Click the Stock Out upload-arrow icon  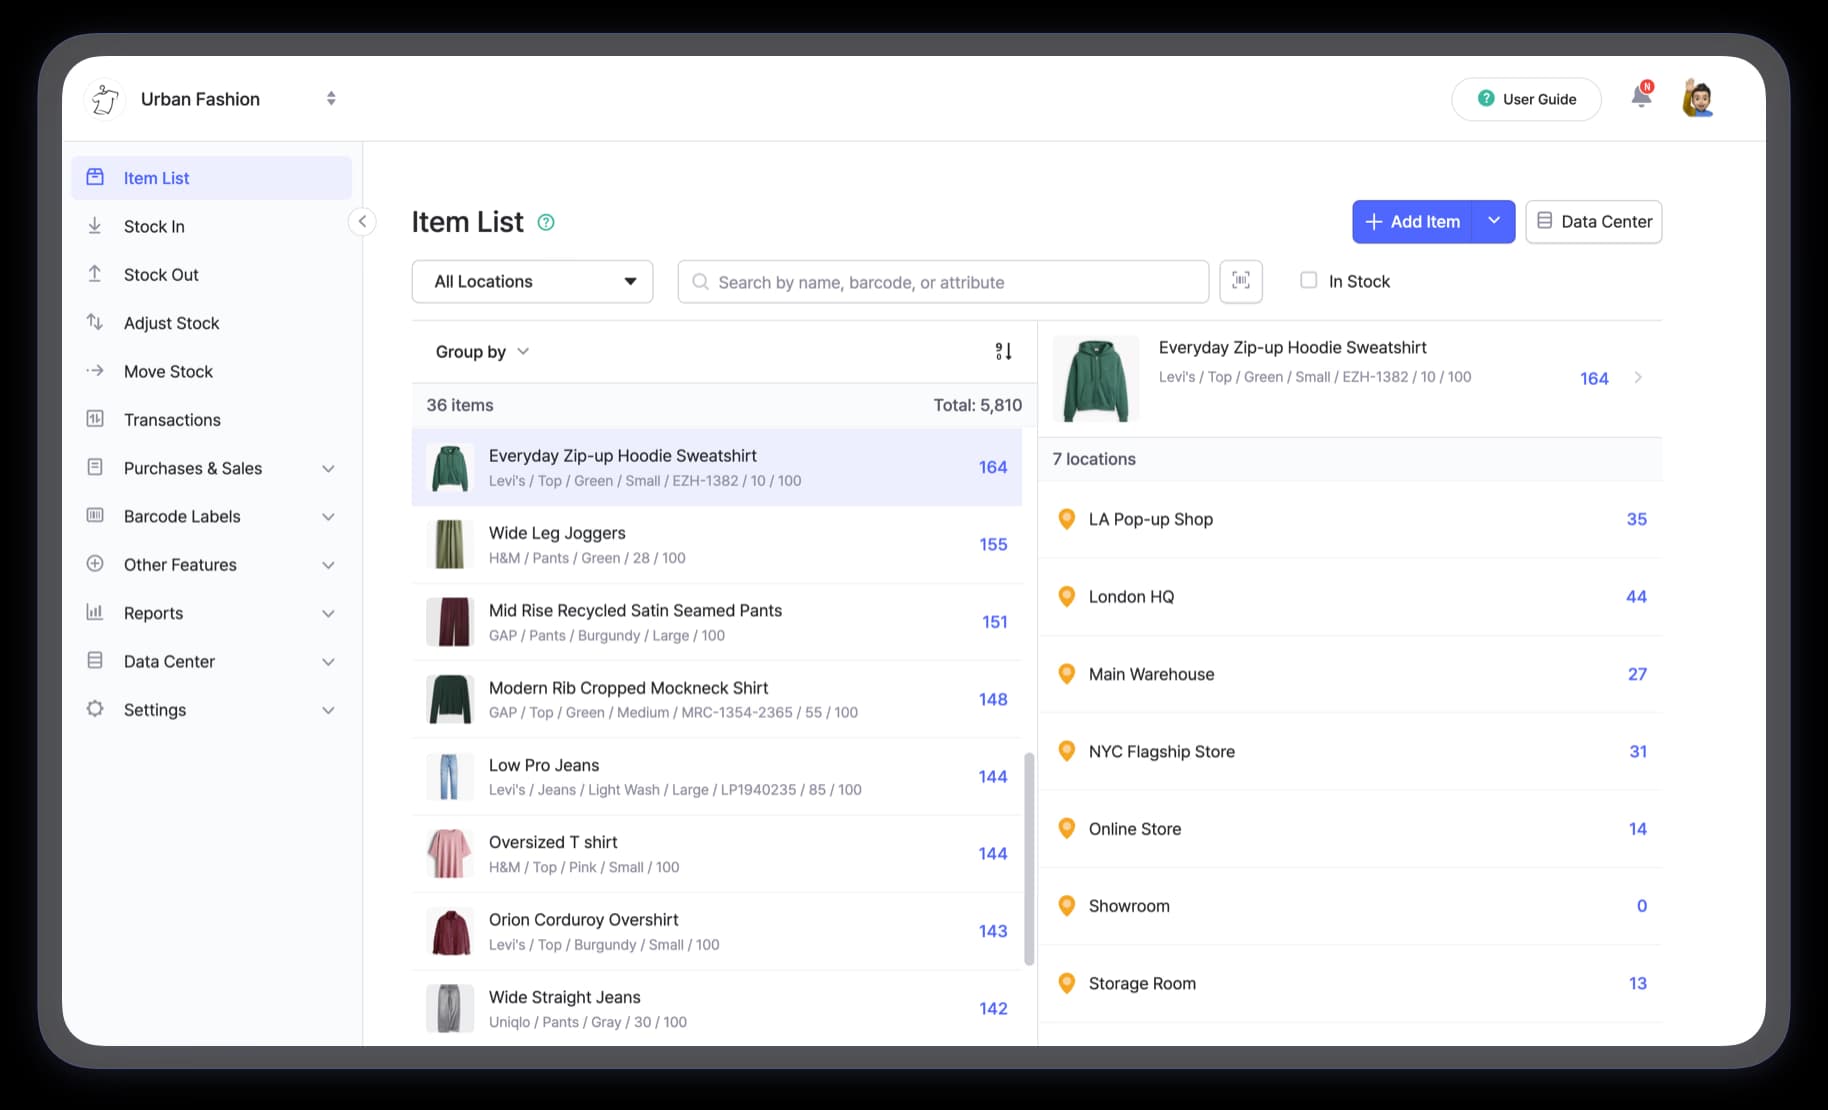click(x=95, y=274)
